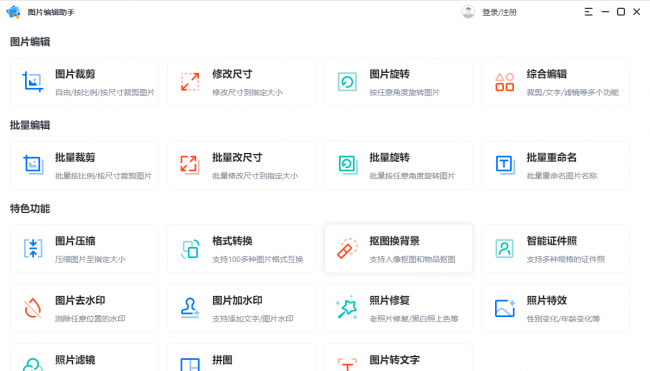
Task: Click the user avatar icon
Action: click(x=468, y=12)
